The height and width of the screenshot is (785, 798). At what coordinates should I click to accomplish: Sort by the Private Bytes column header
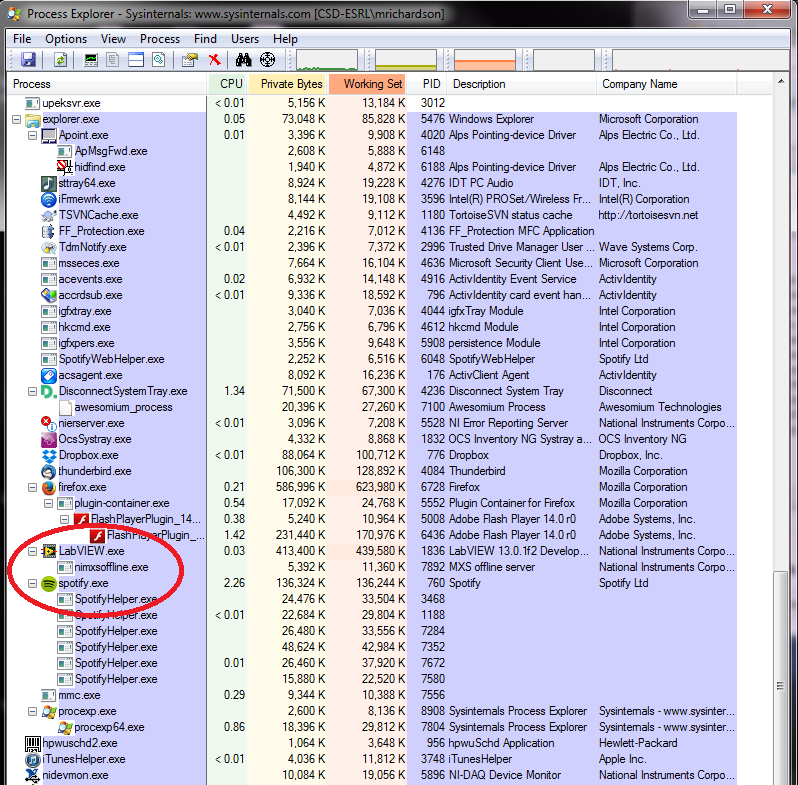click(x=288, y=84)
